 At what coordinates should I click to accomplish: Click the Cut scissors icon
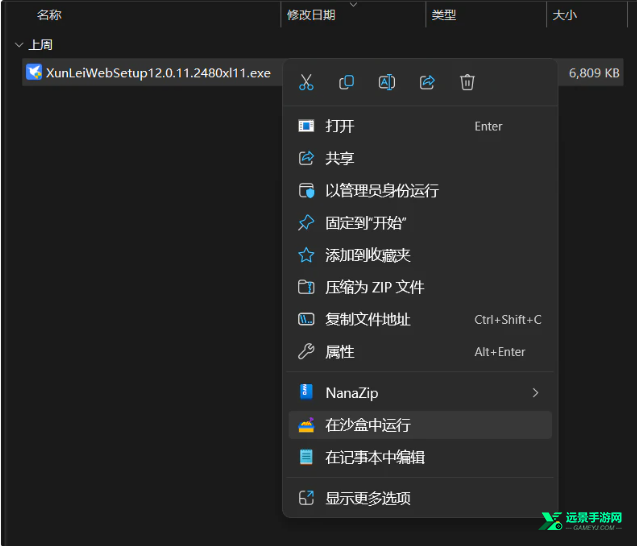pyautogui.click(x=306, y=82)
